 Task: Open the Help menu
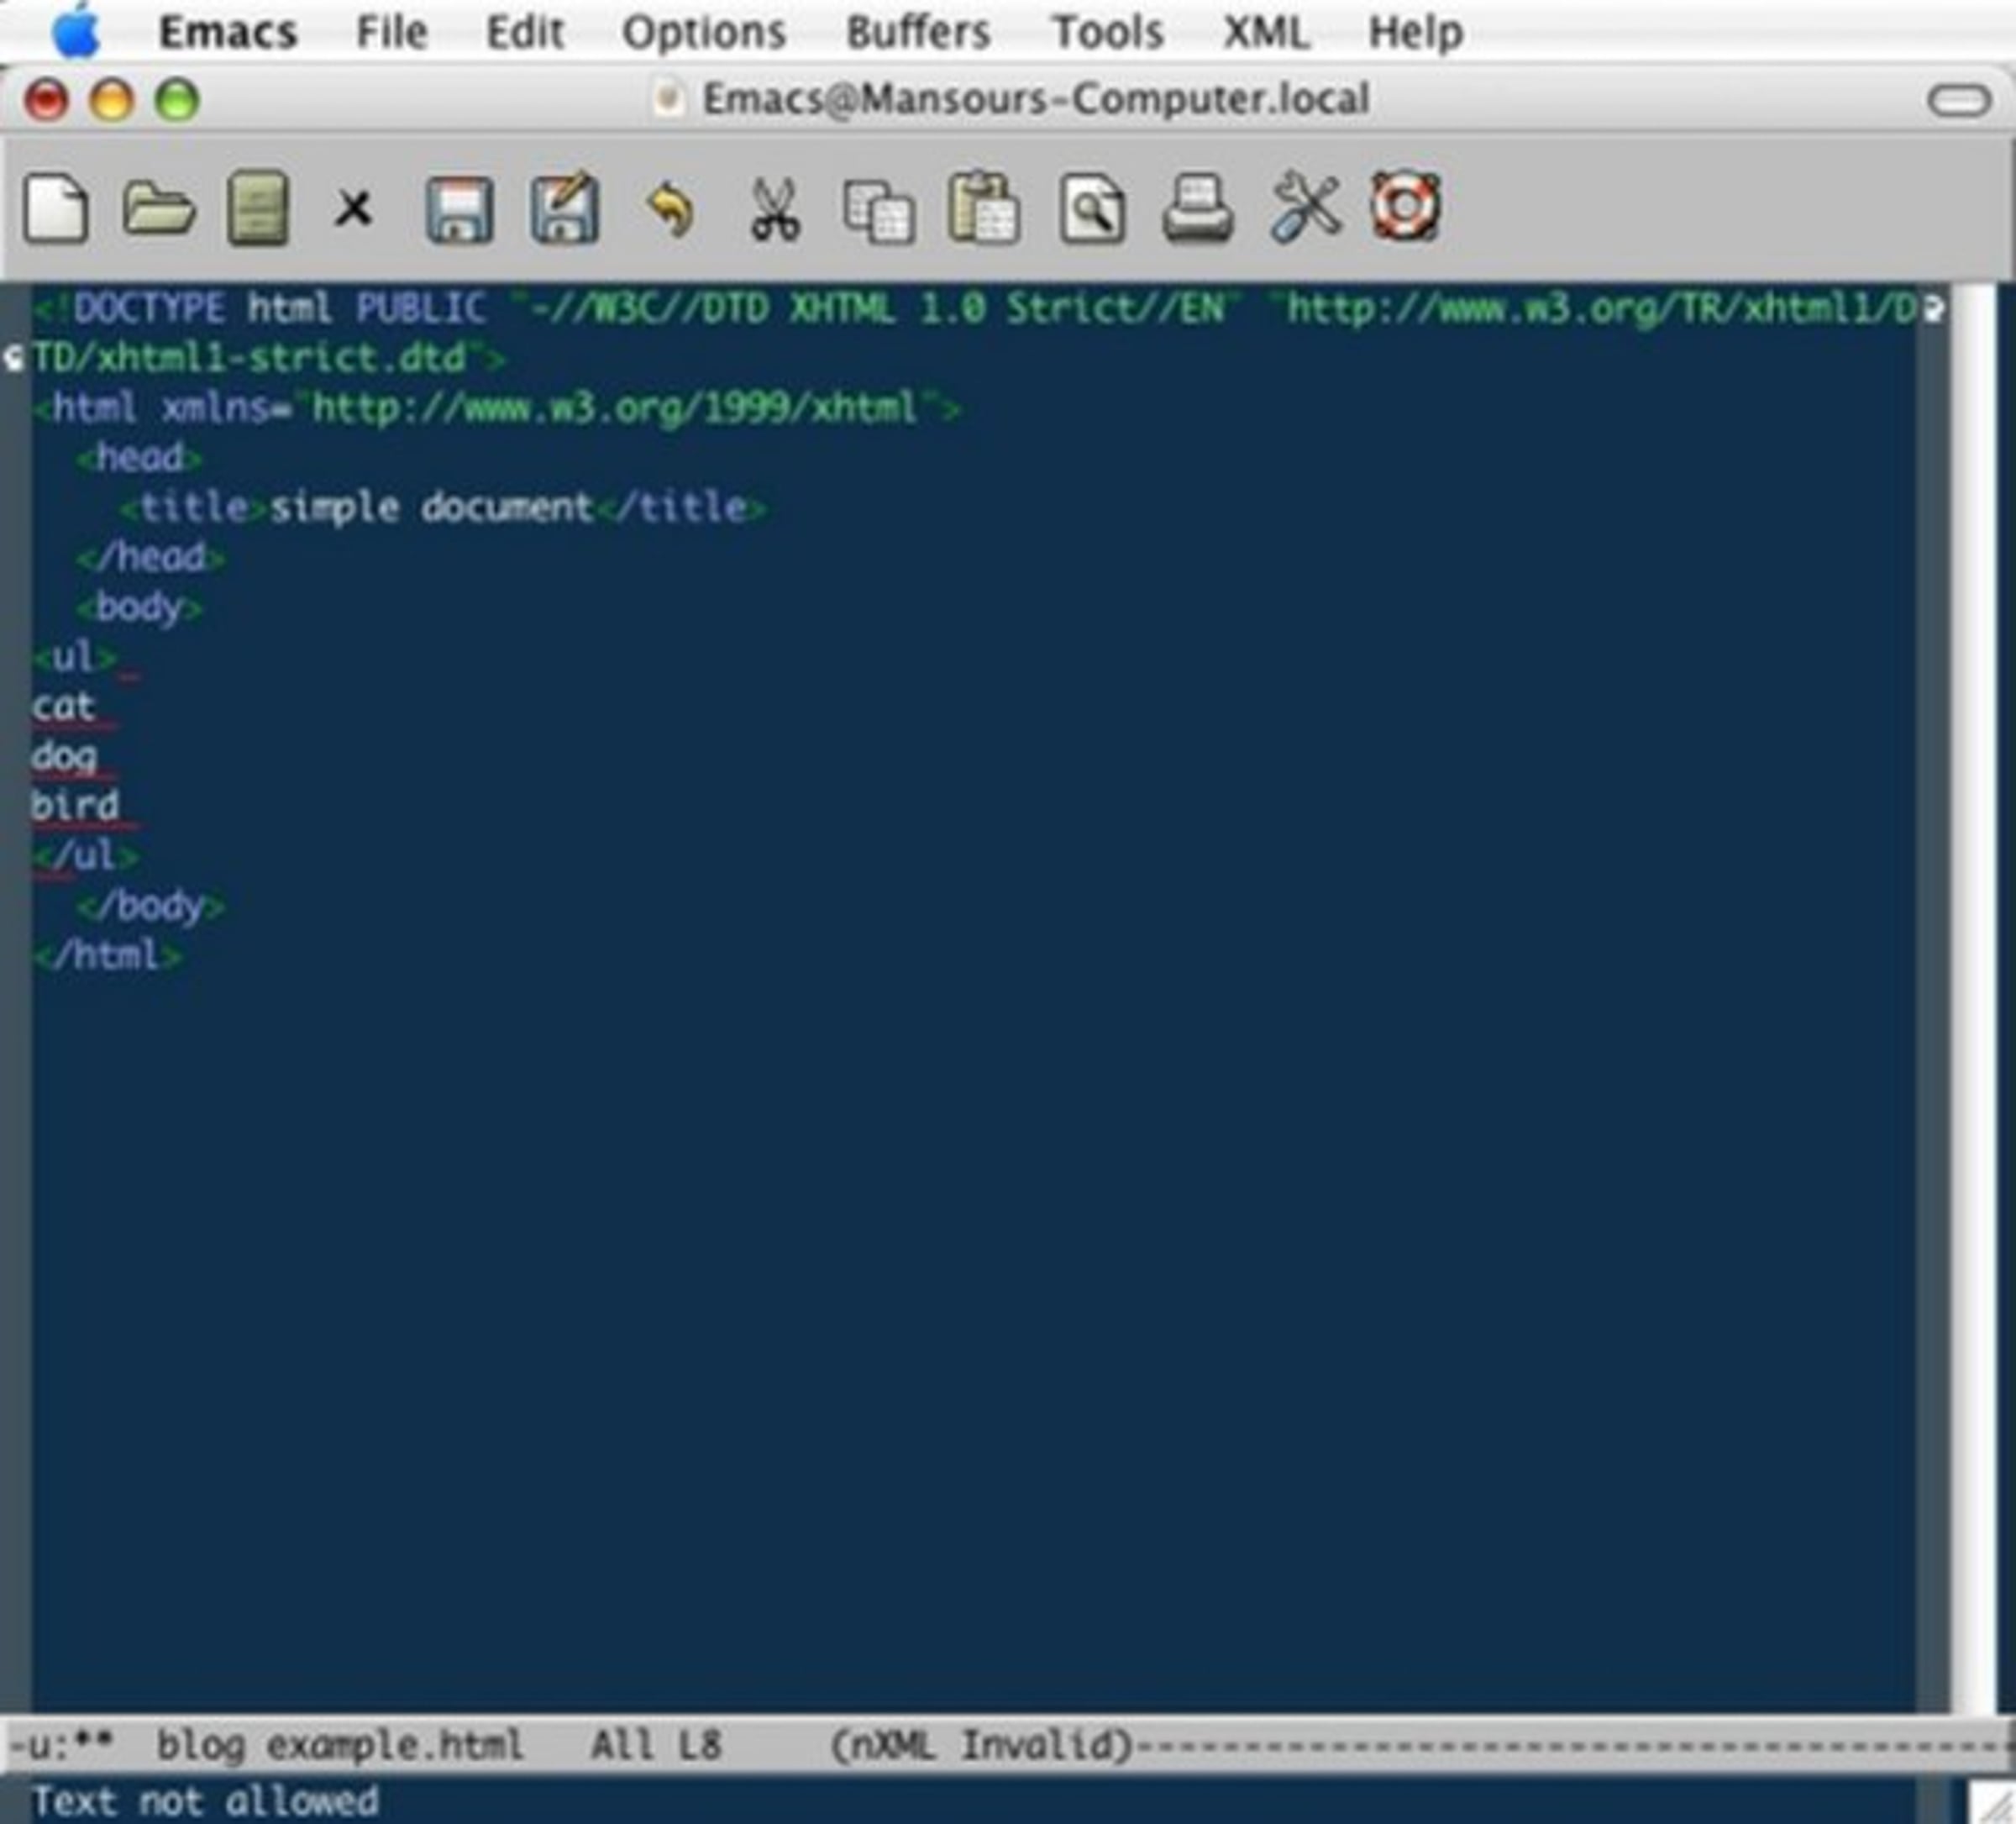coord(1415,33)
